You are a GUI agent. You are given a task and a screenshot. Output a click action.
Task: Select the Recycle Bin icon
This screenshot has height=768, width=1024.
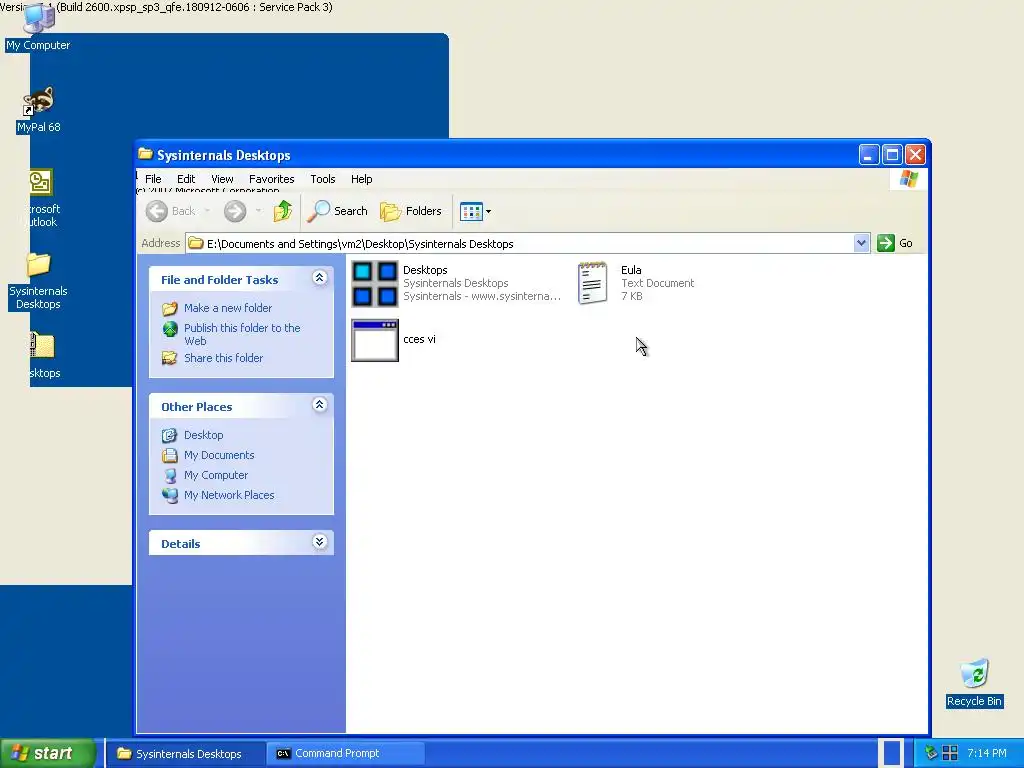pyautogui.click(x=974, y=683)
